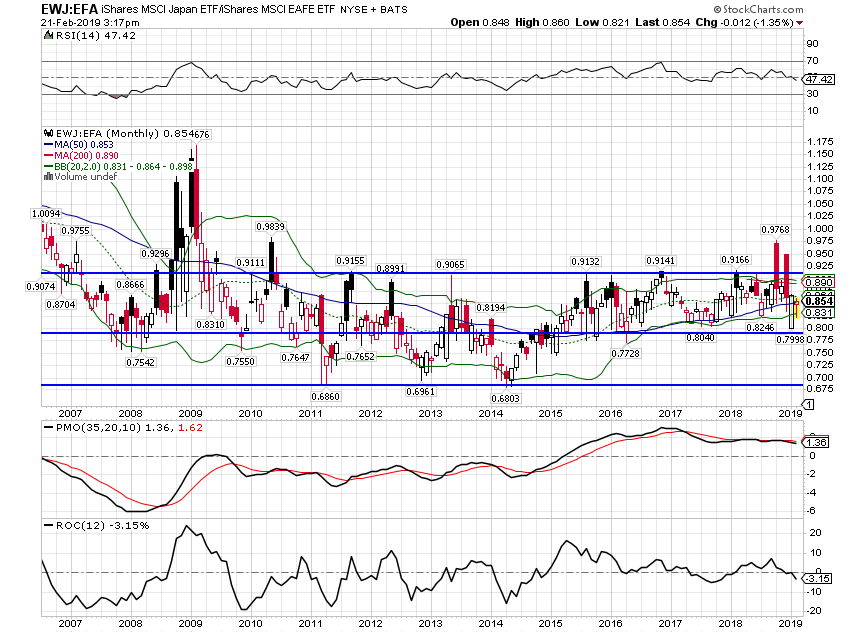Click the 0.8666 price label
850x633 pixels.
tap(130, 285)
